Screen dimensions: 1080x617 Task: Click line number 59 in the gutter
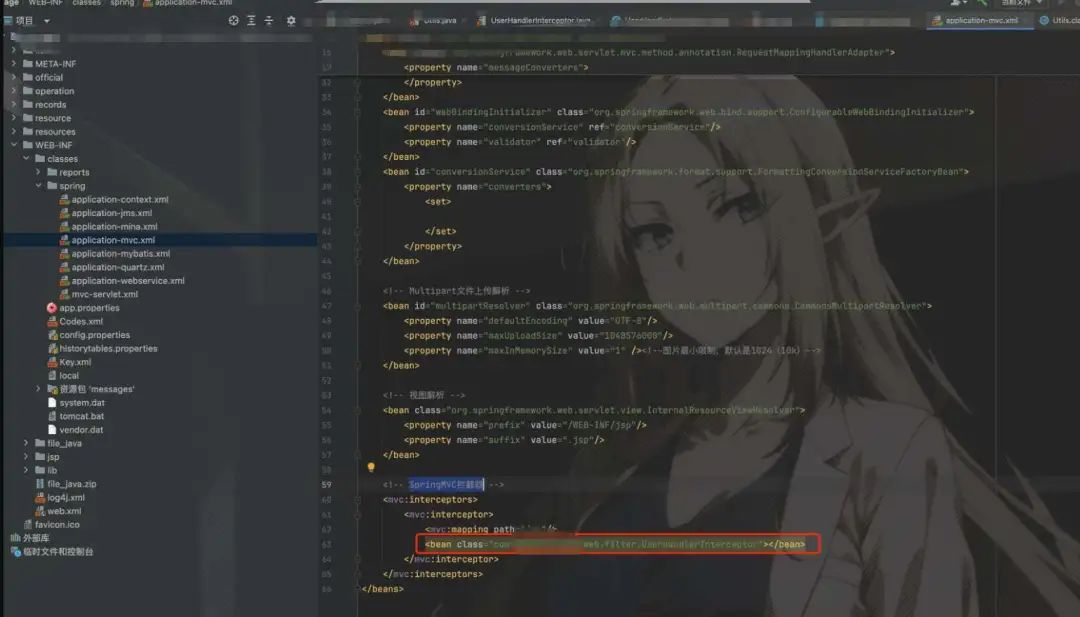pos(326,485)
